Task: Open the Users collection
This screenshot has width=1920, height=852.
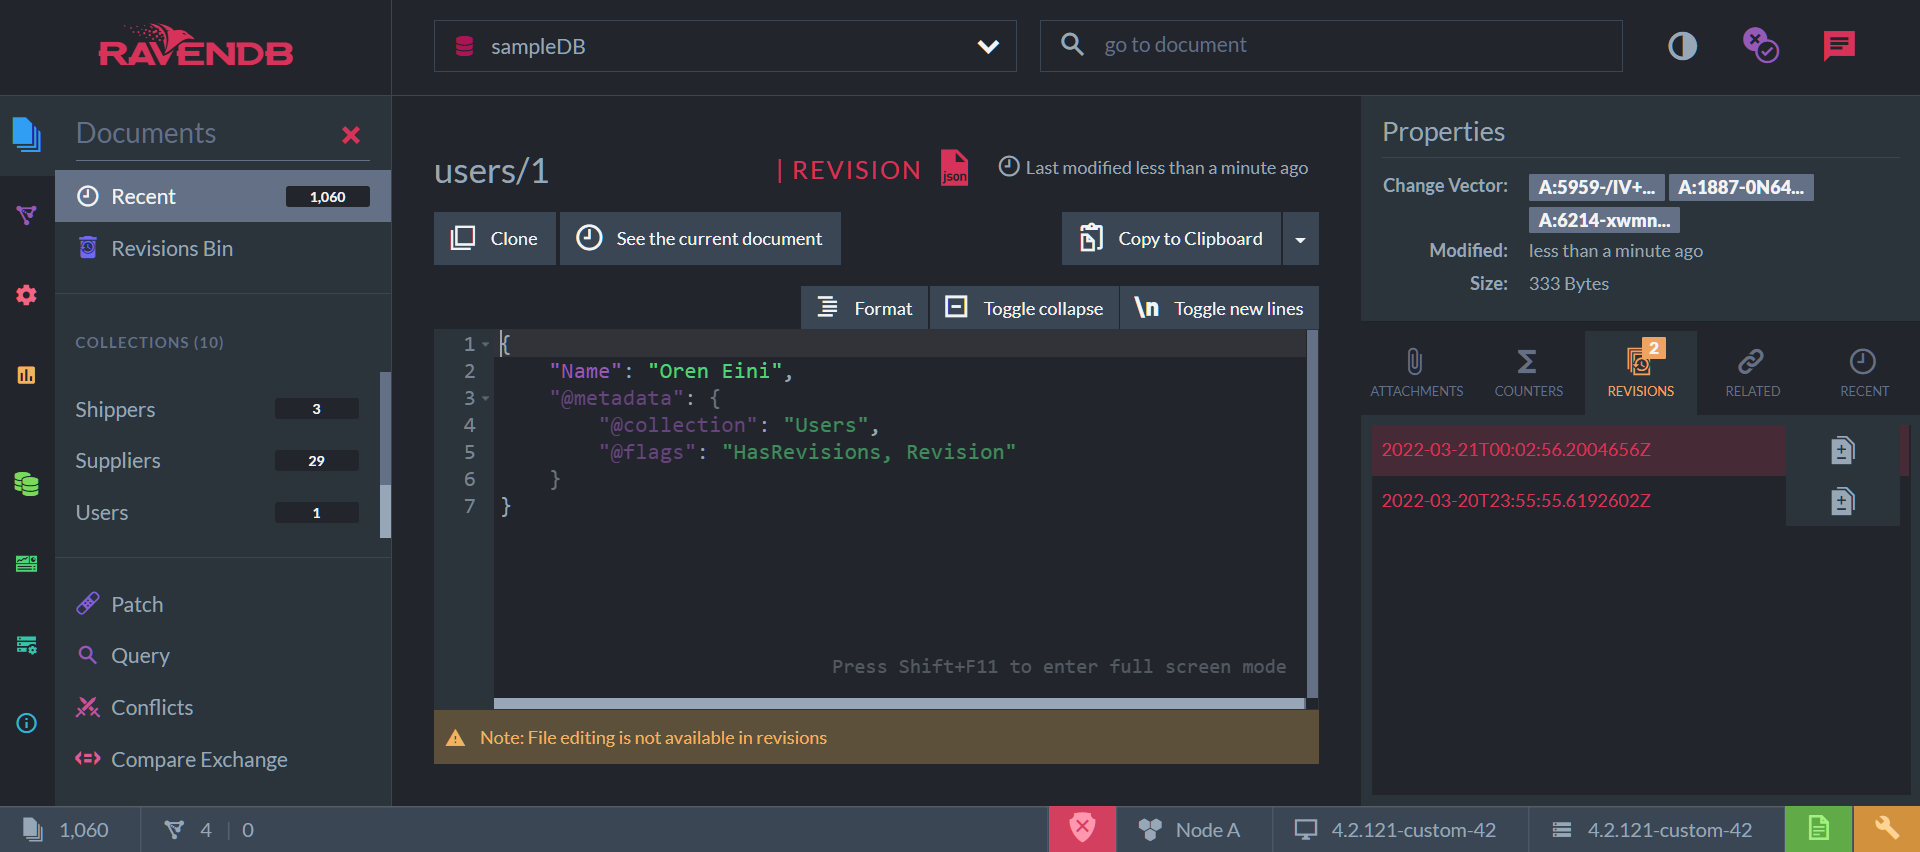Action: point(217,513)
